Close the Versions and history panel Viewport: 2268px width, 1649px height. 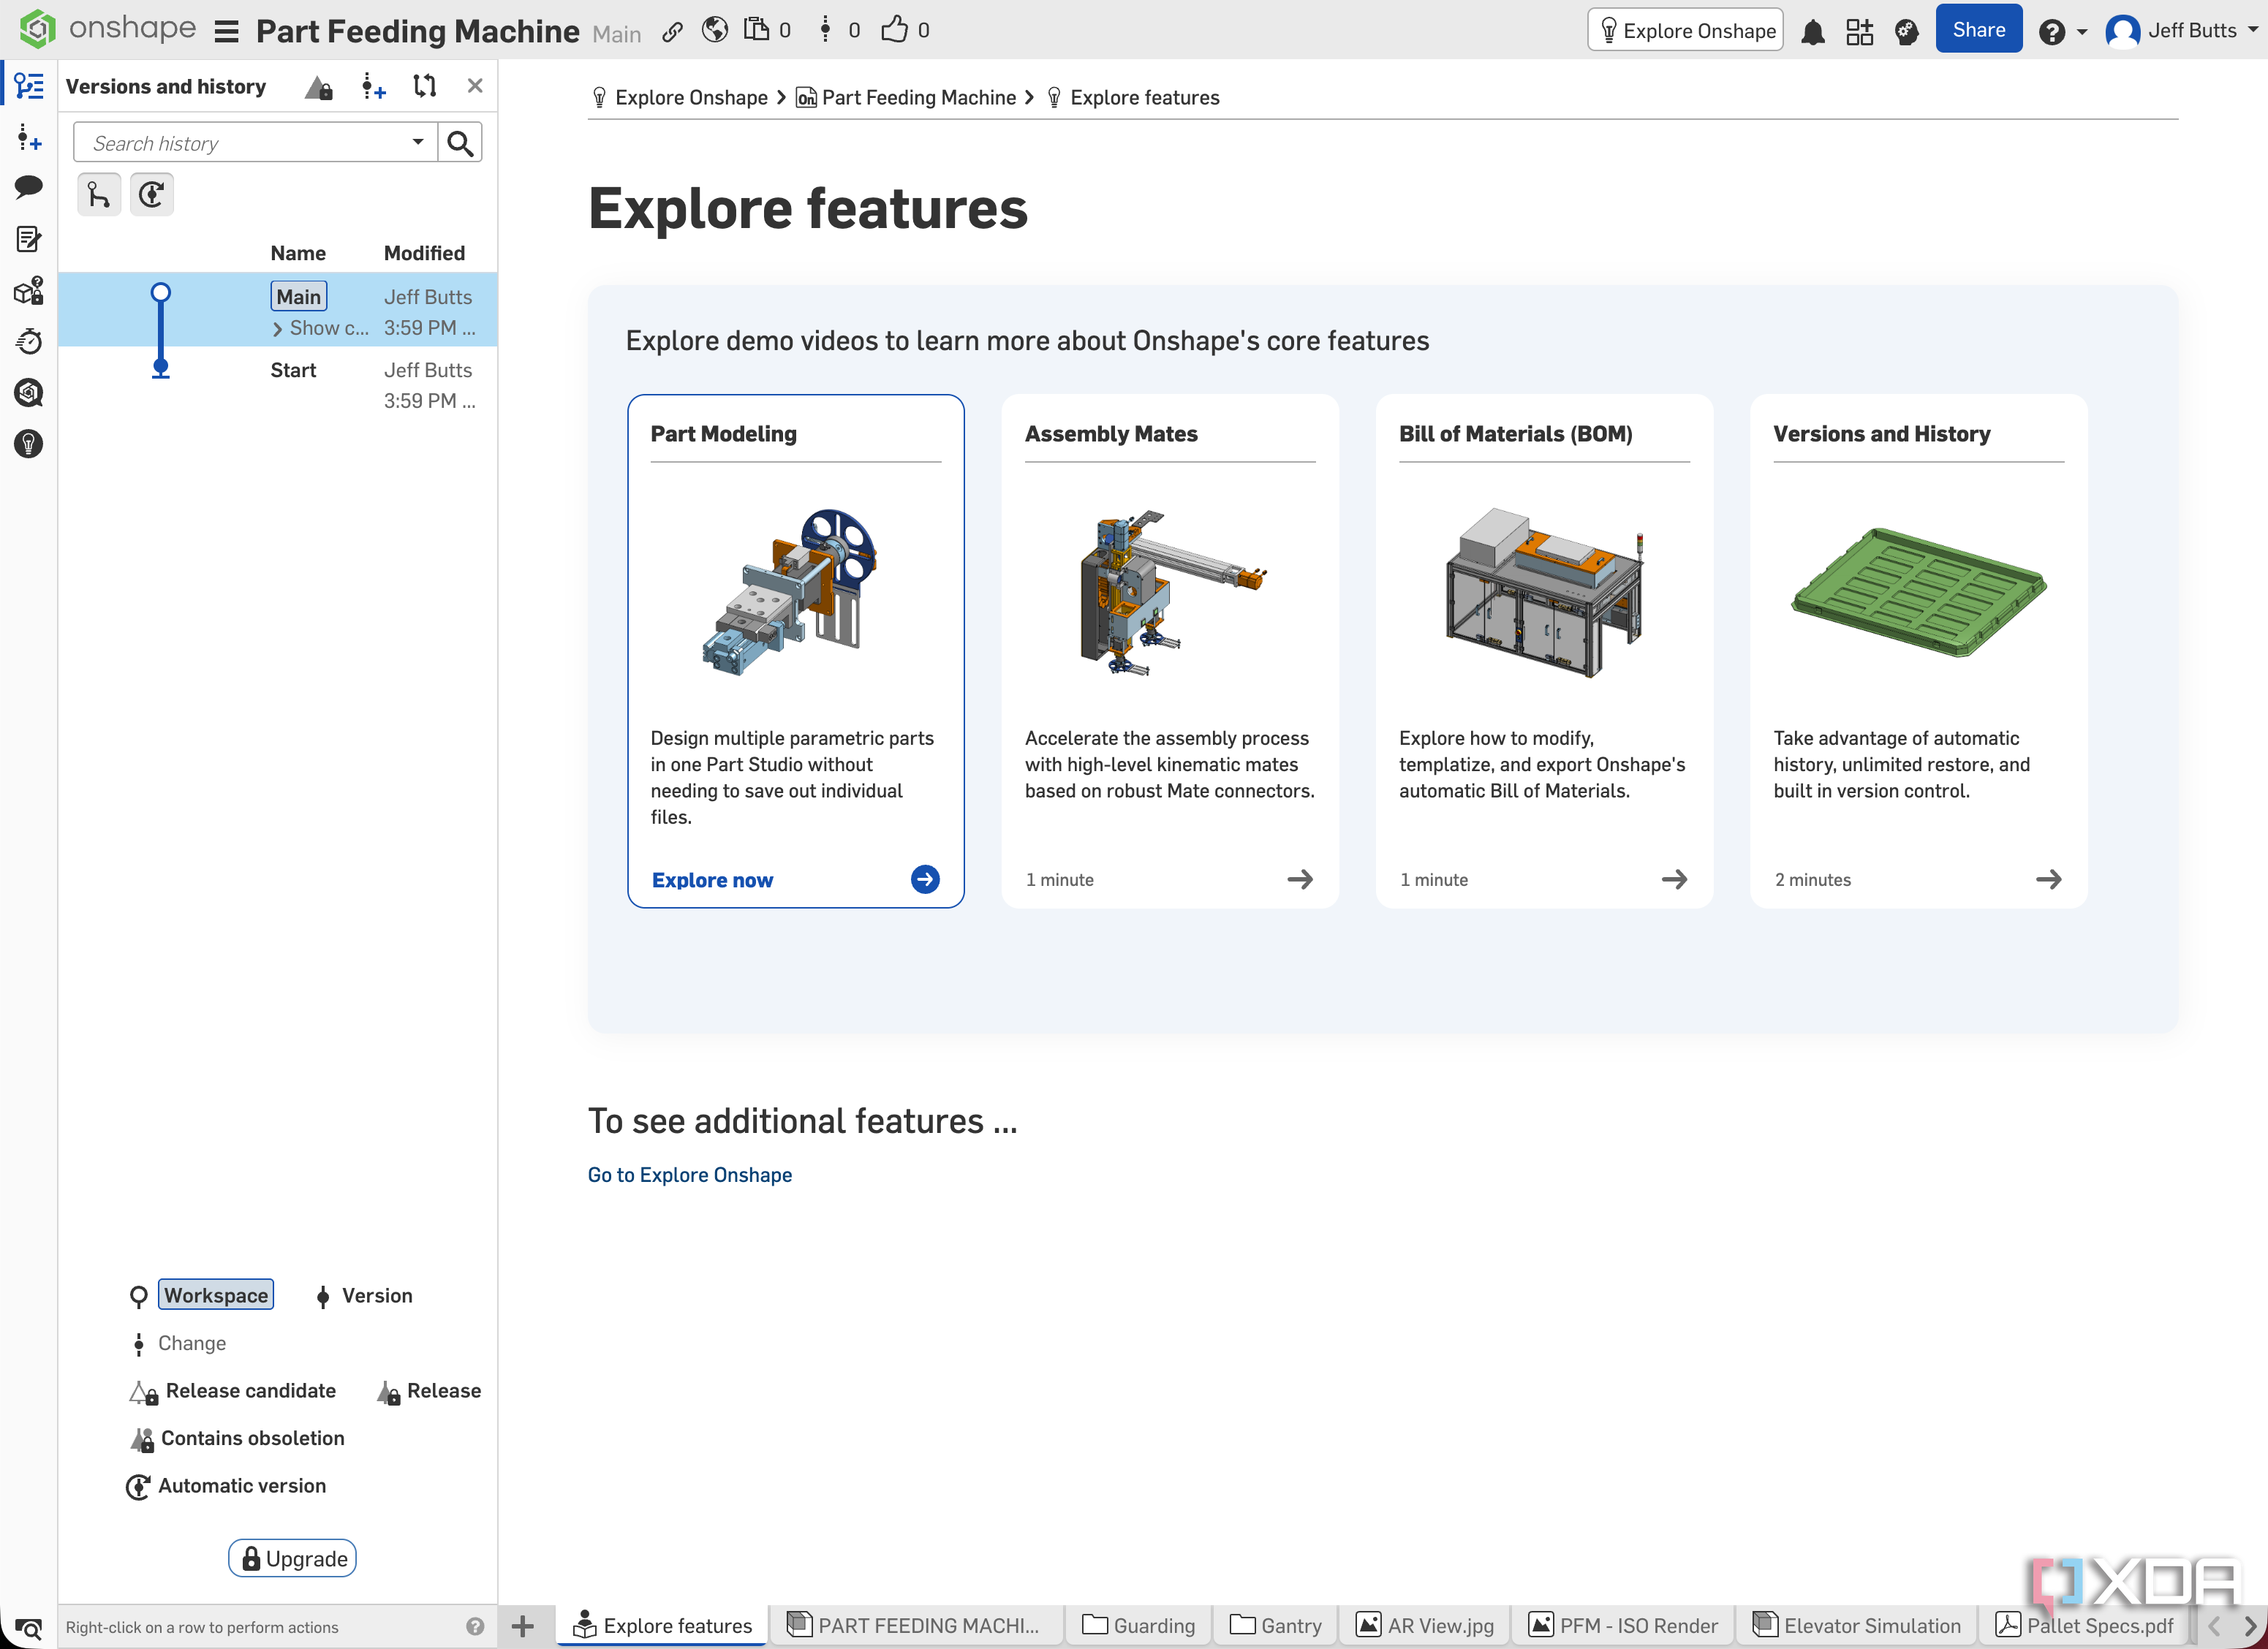point(475,86)
